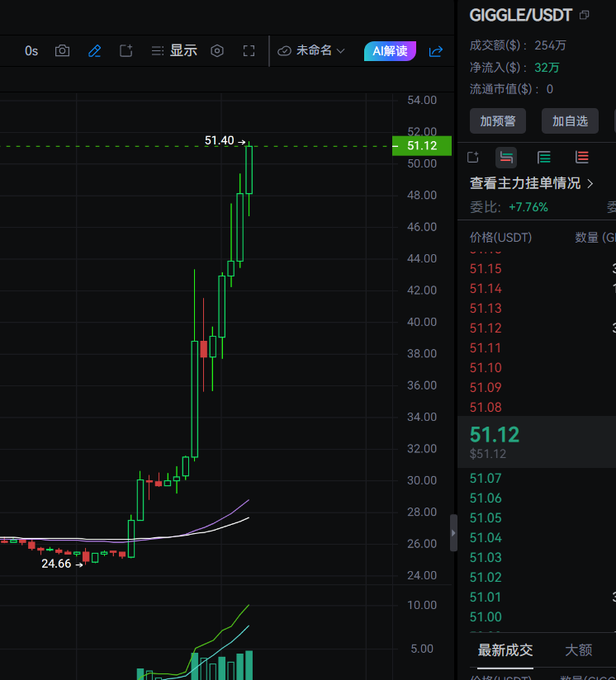Enter fullscreen chart mode
Image resolution: width=616 pixels, height=680 pixels.
pyautogui.click(x=249, y=51)
